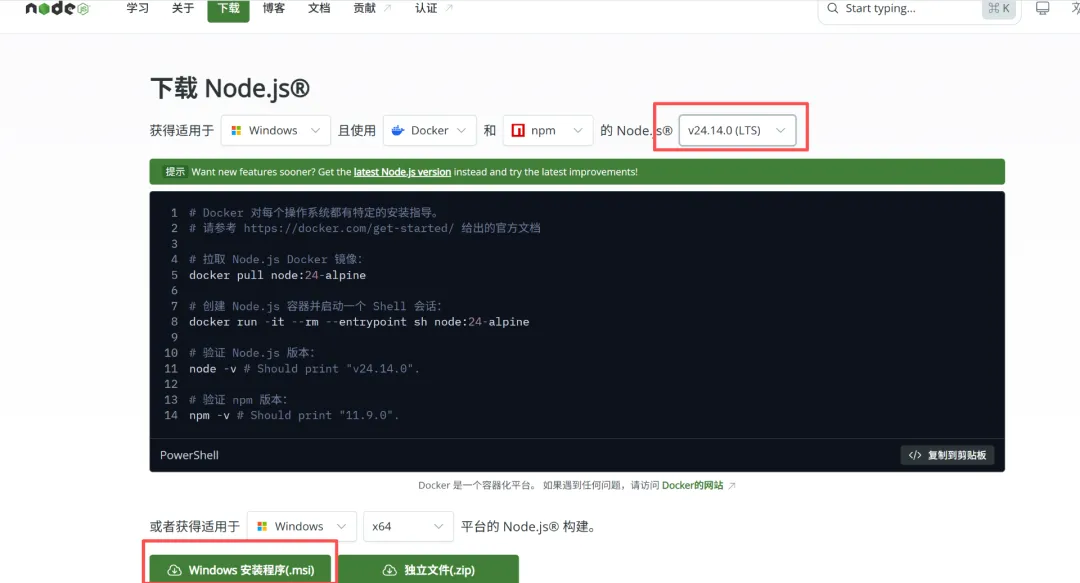The height and width of the screenshot is (583, 1080).
Task: Open the npm package manager dropdown
Action: point(548,130)
